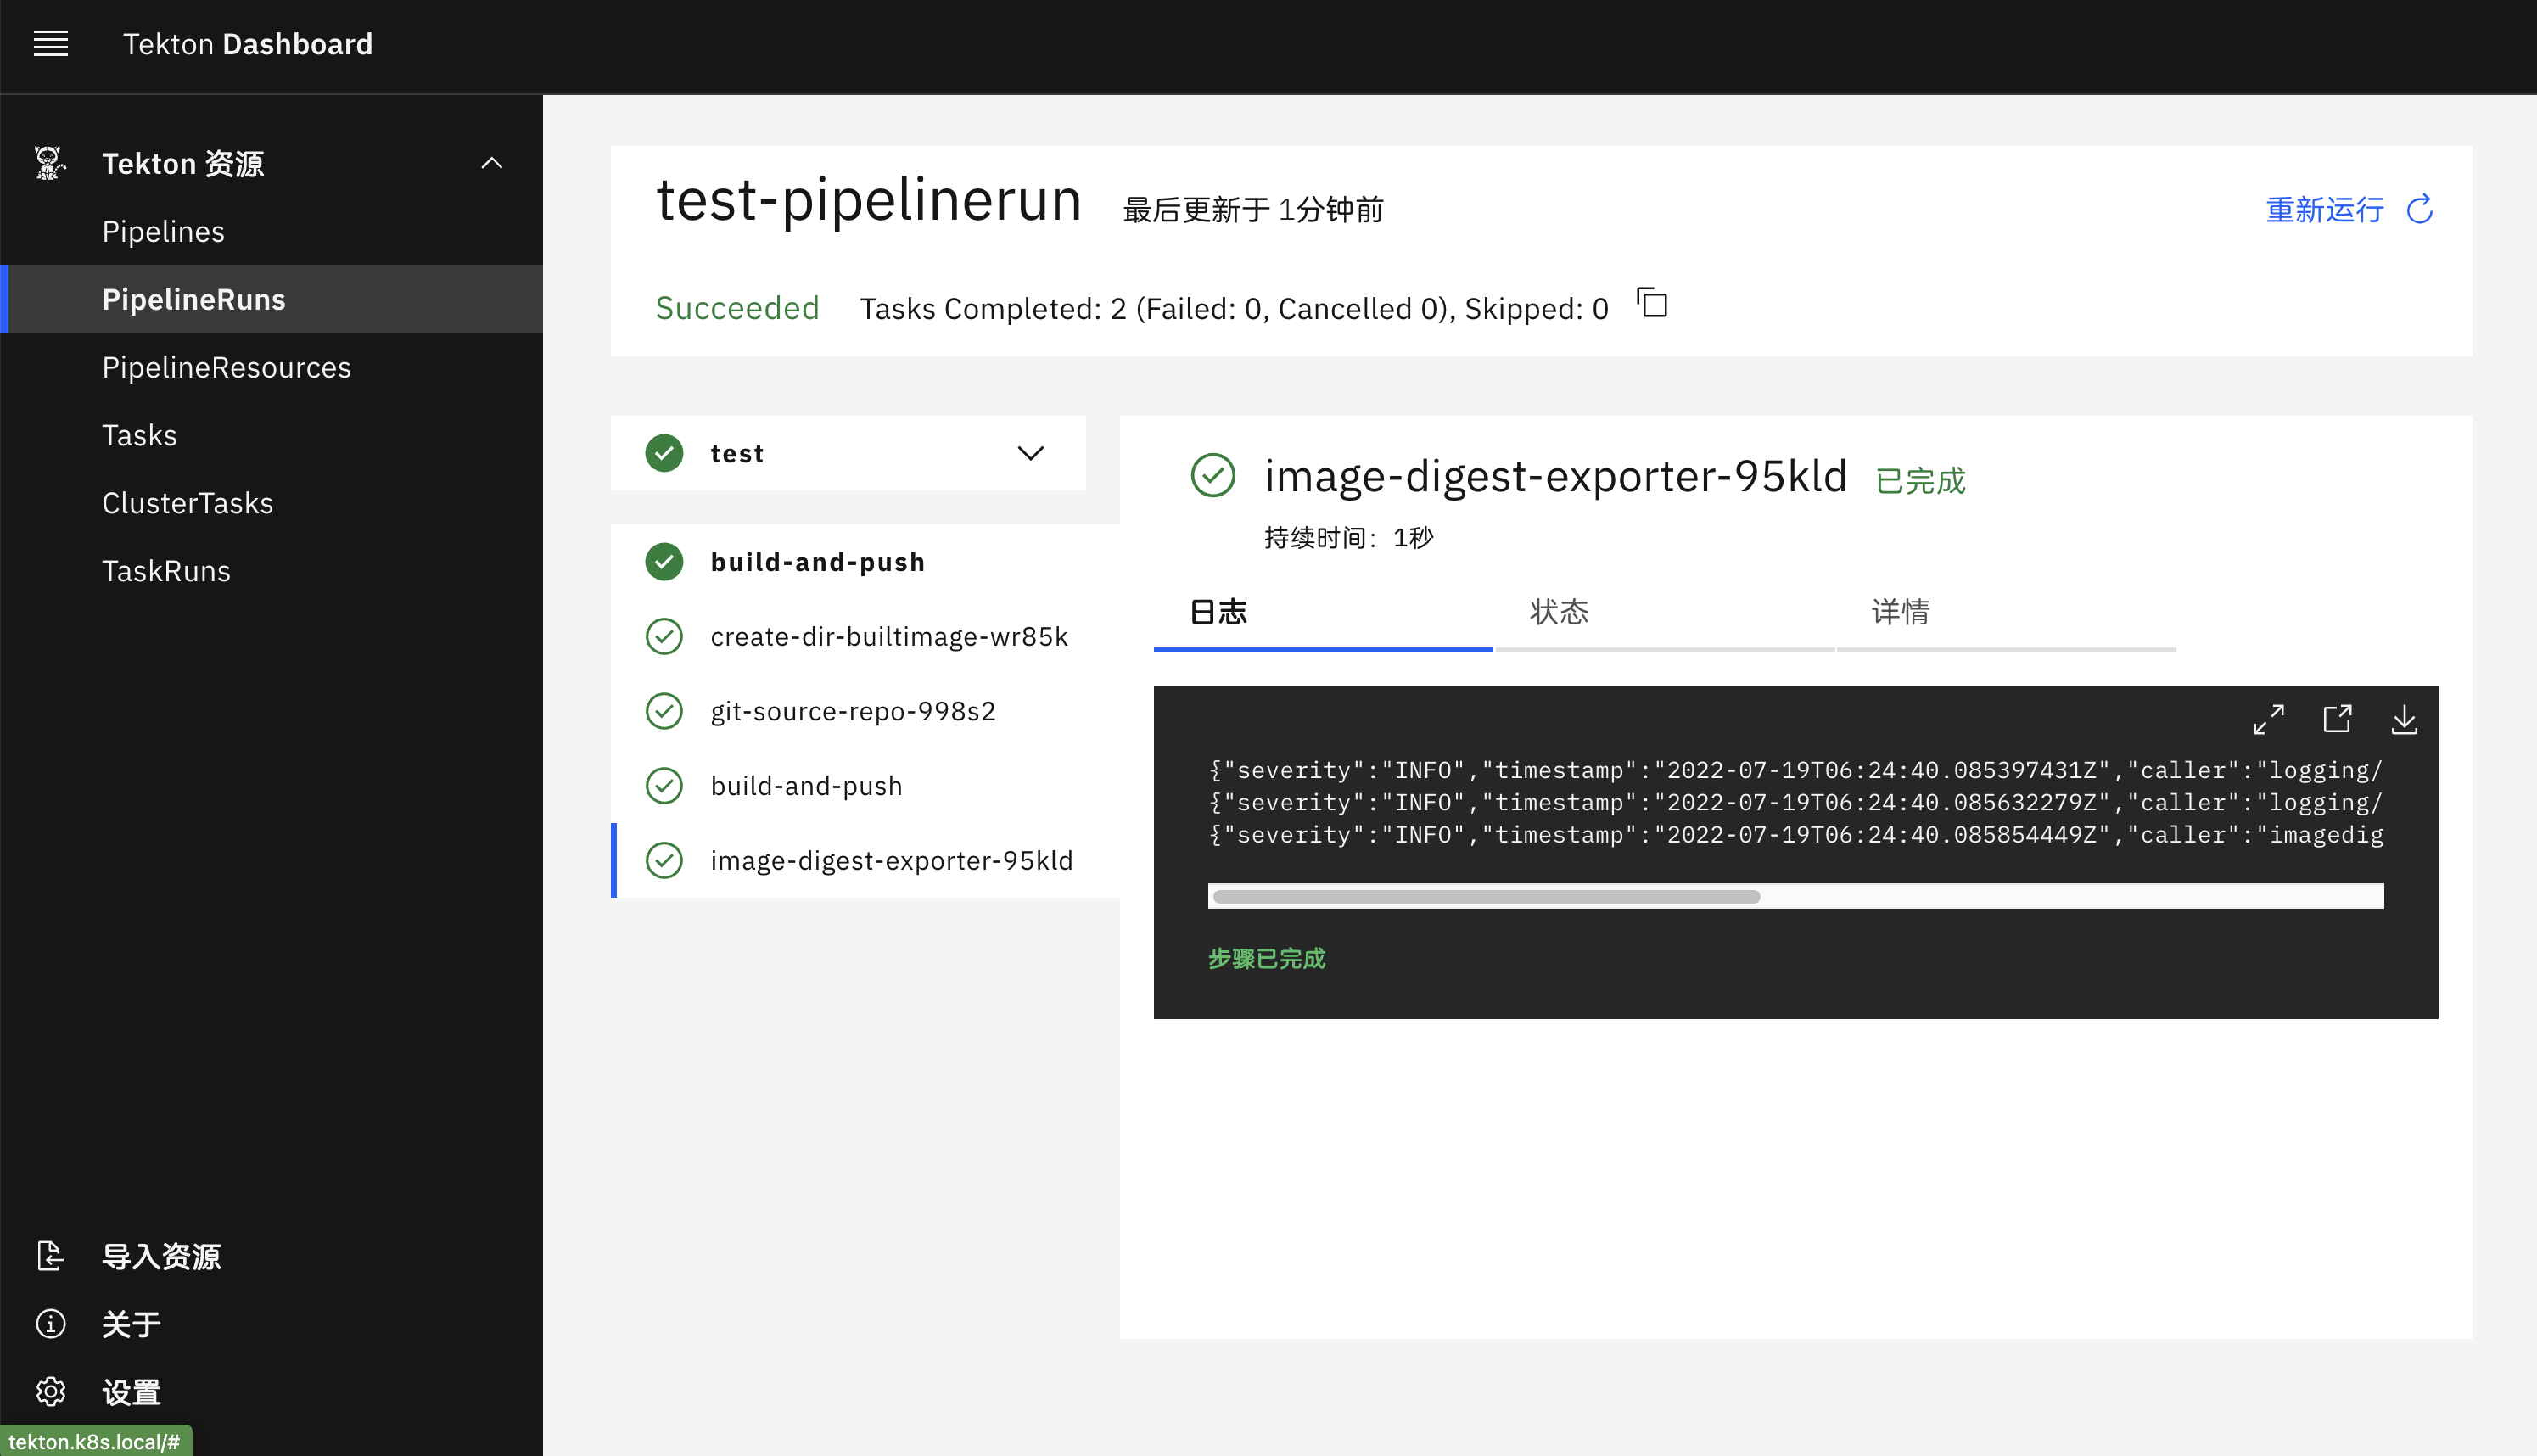This screenshot has width=2537, height=1456.
Task: Navigate to ClusterTasks
Action: tap(271, 503)
